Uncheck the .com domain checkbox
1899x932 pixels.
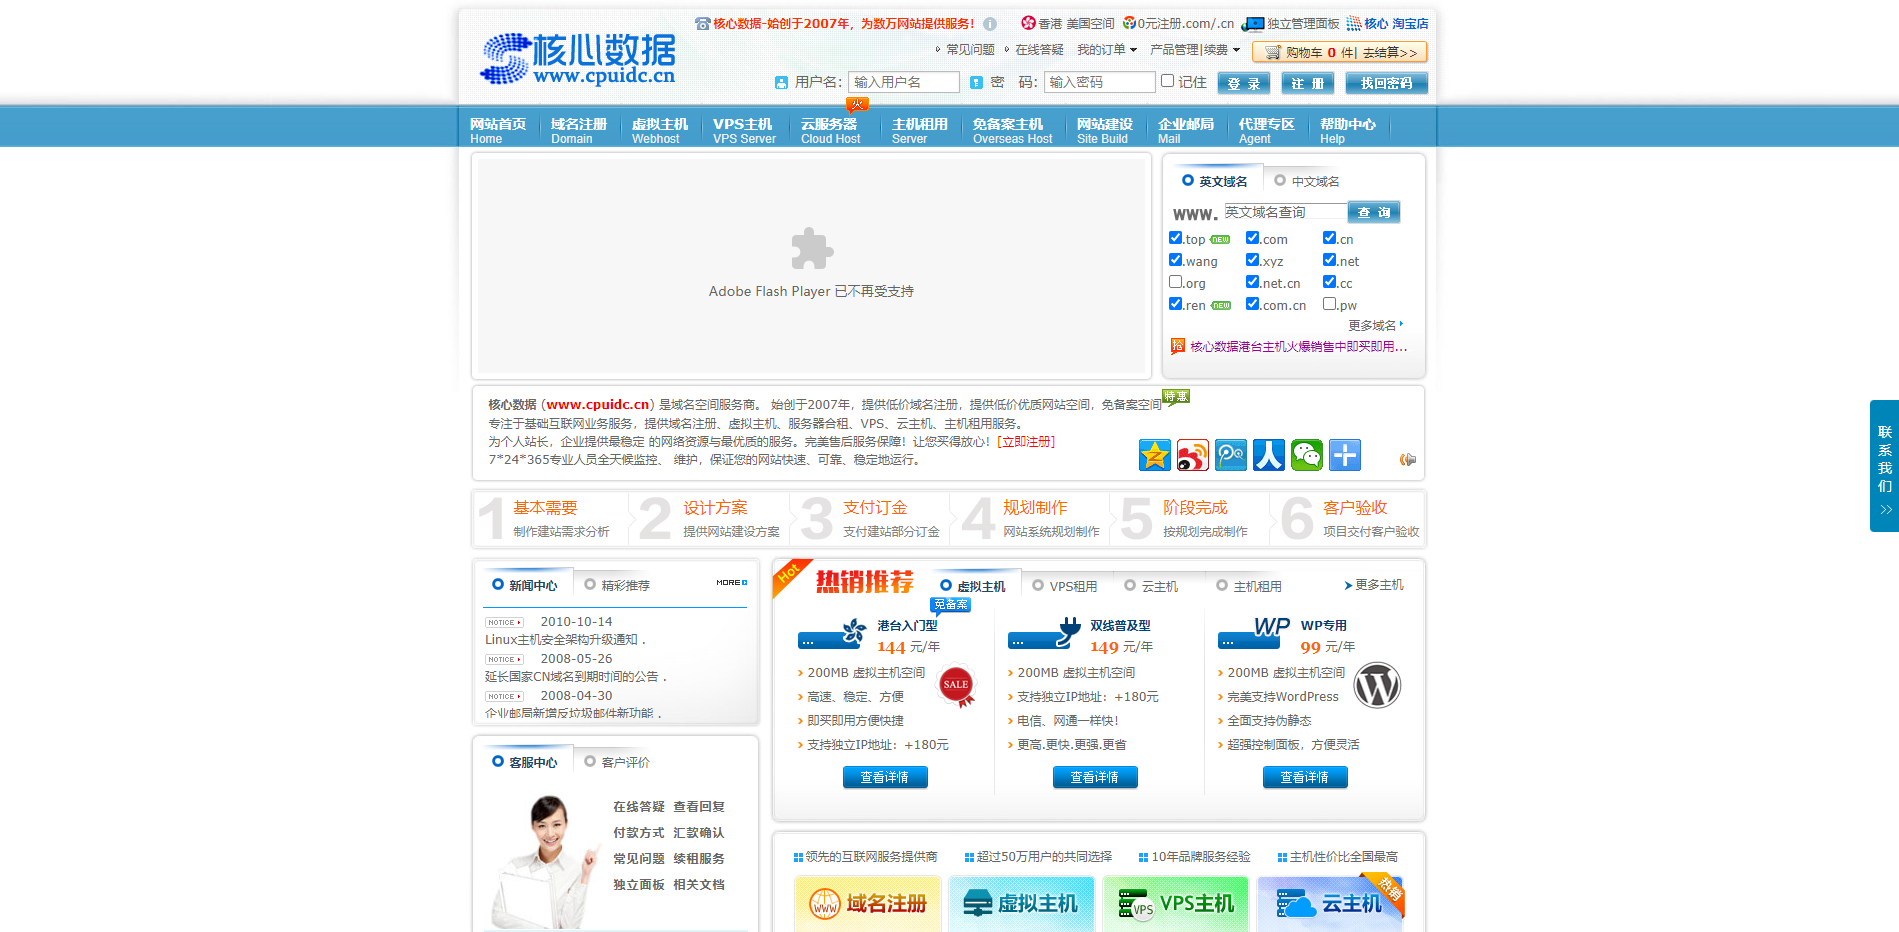1252,238
